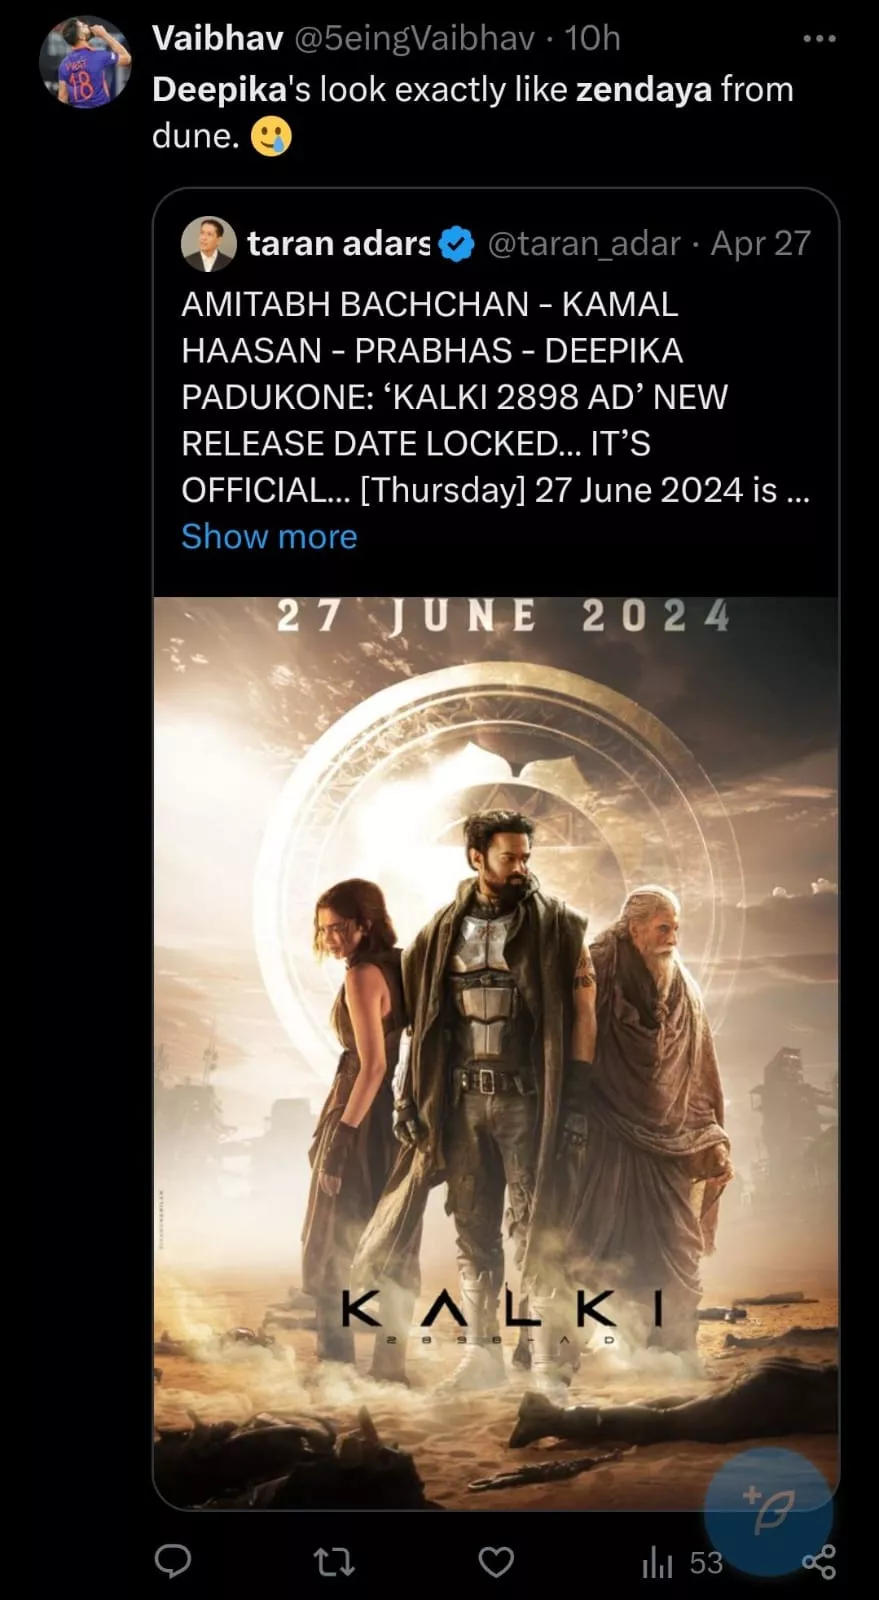Viewport: 879px width, 1600px height.
Task: Expand quoted tweet with Show more
Action: pyautogui.click(x=269, y=537)
